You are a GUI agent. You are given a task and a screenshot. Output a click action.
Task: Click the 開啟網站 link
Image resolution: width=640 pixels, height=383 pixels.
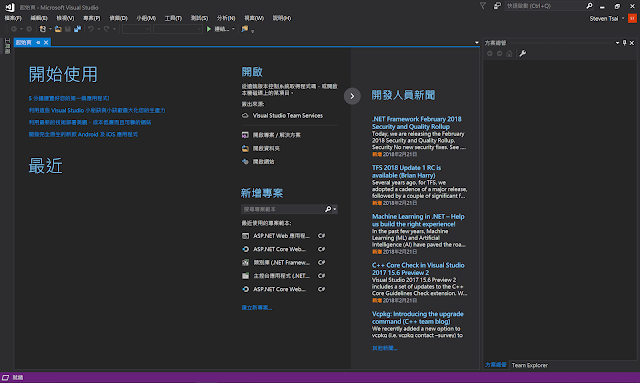pos(263,162)
